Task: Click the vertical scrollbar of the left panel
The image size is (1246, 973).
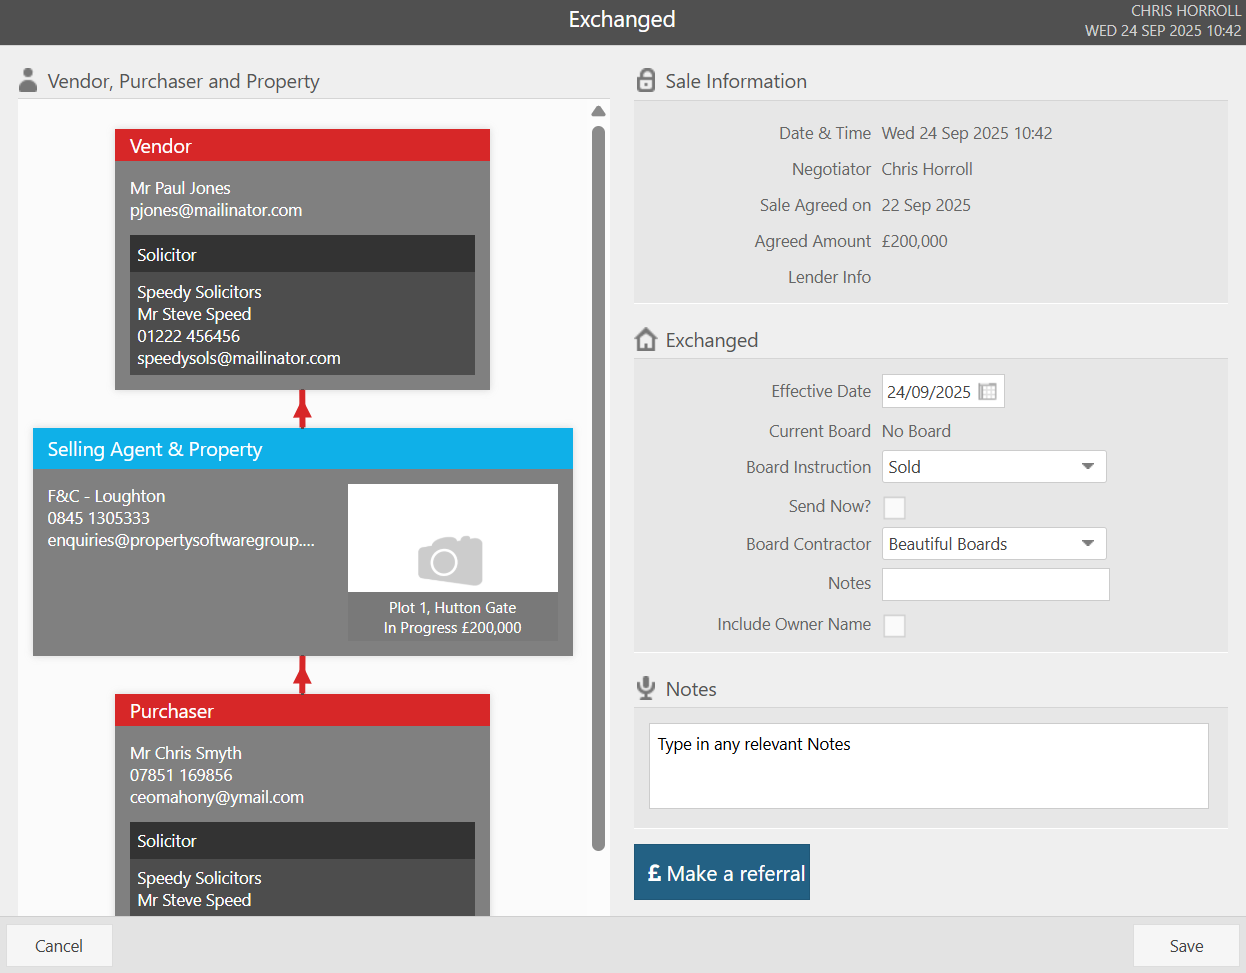Action: tap(599, 488)
